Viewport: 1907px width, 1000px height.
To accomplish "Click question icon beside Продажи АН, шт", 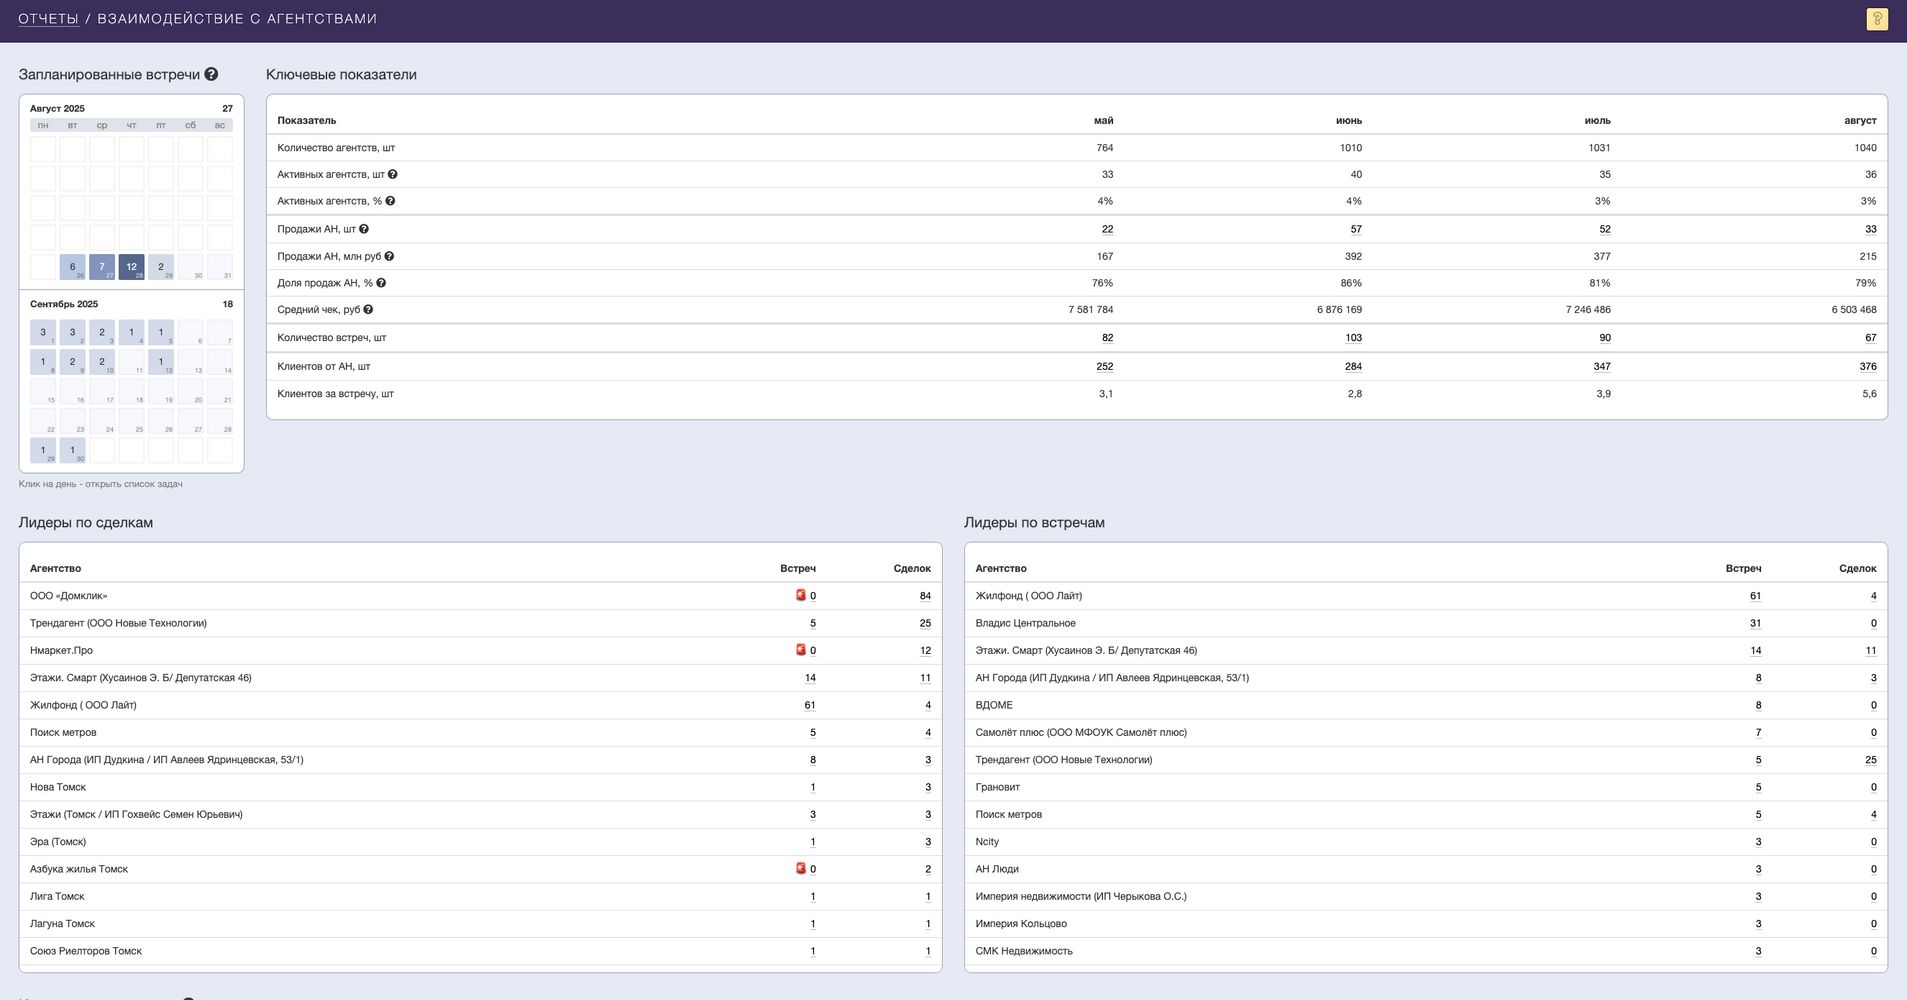I will 364,229.
